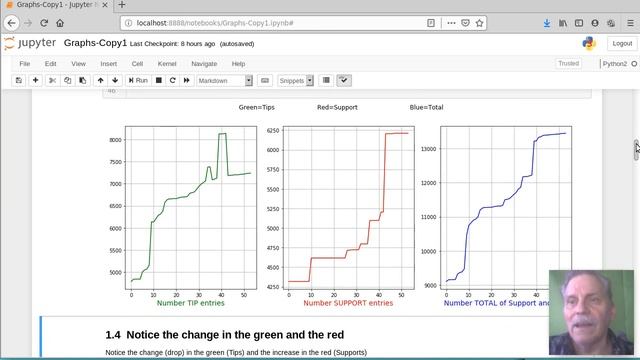Open the Cell menu
Screen dimensions: 640x360
tap(137, 64)
